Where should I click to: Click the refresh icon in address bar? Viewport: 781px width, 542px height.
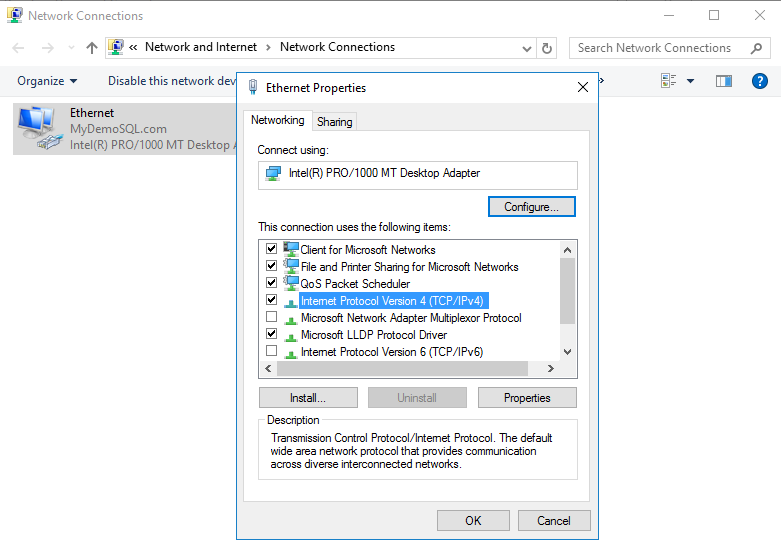point(547,48)
